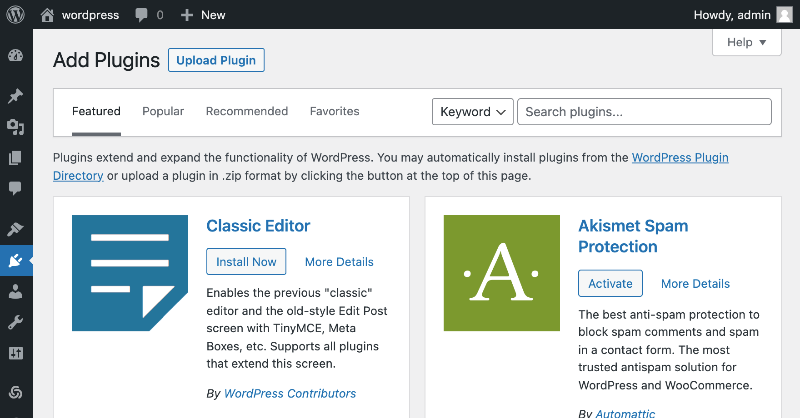Click the Akismet plugin icon
The height and width of the screenshot is (418, 800).
coord(502,273)
